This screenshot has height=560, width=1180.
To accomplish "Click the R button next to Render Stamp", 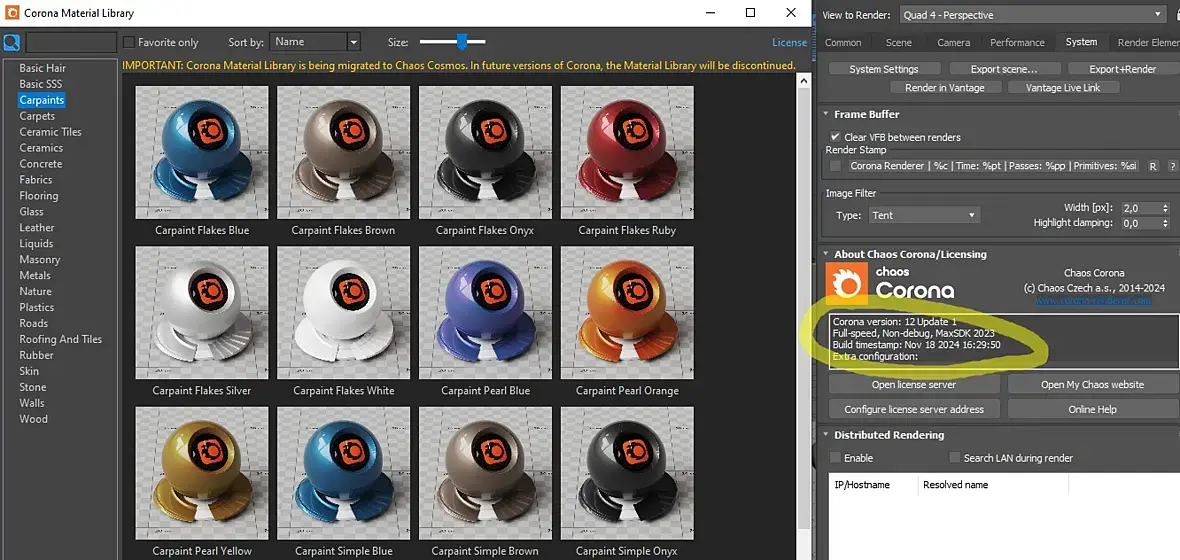I will (x=1152, y=166).
